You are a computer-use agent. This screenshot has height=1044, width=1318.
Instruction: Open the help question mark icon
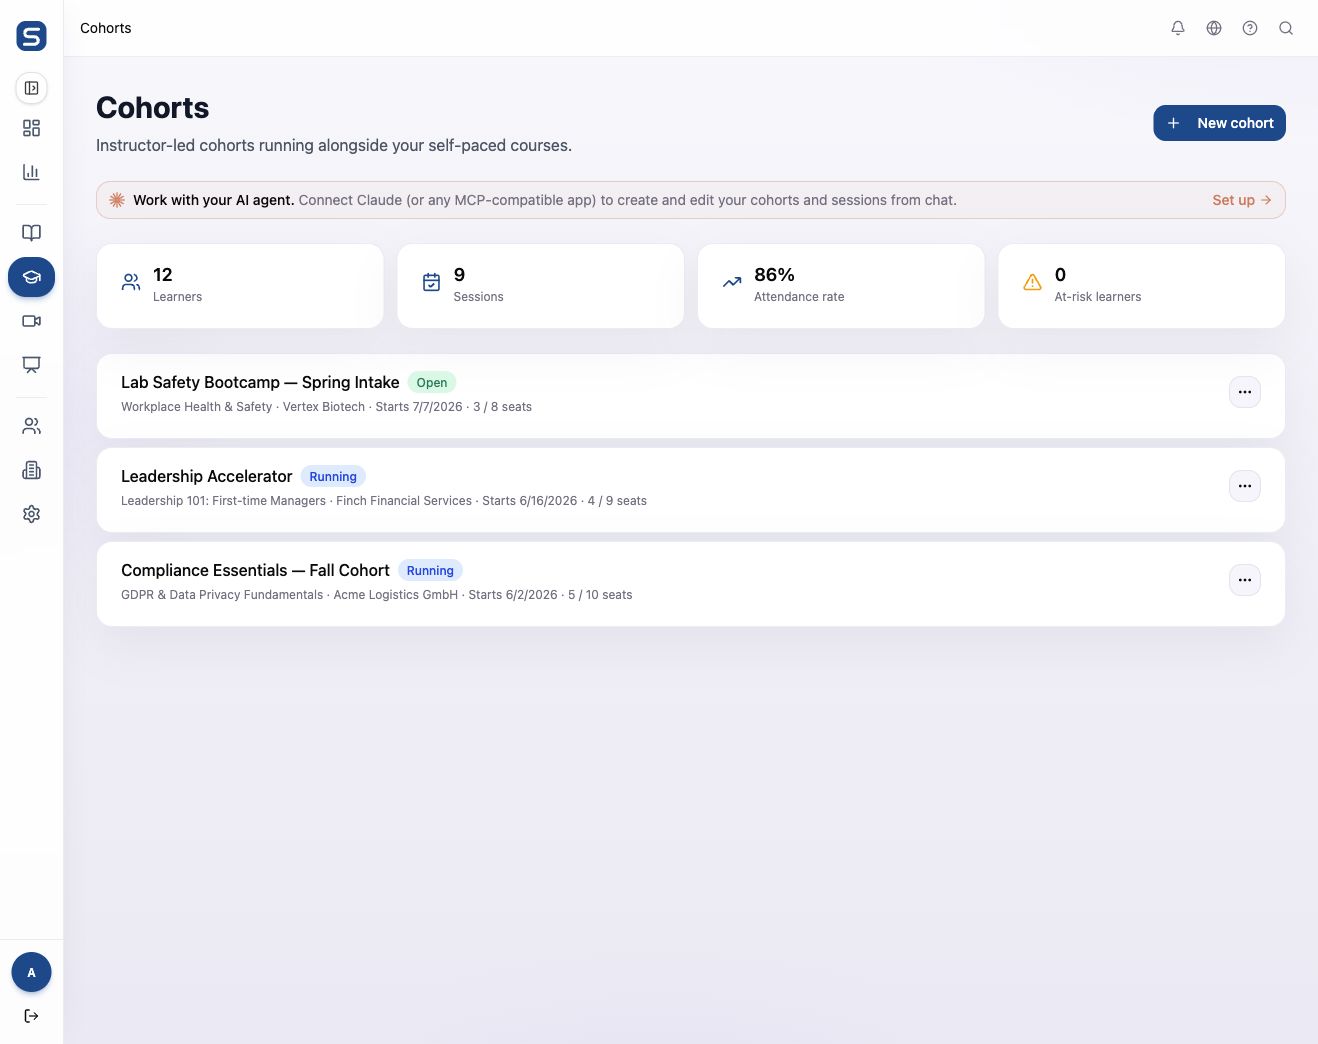1250,28
